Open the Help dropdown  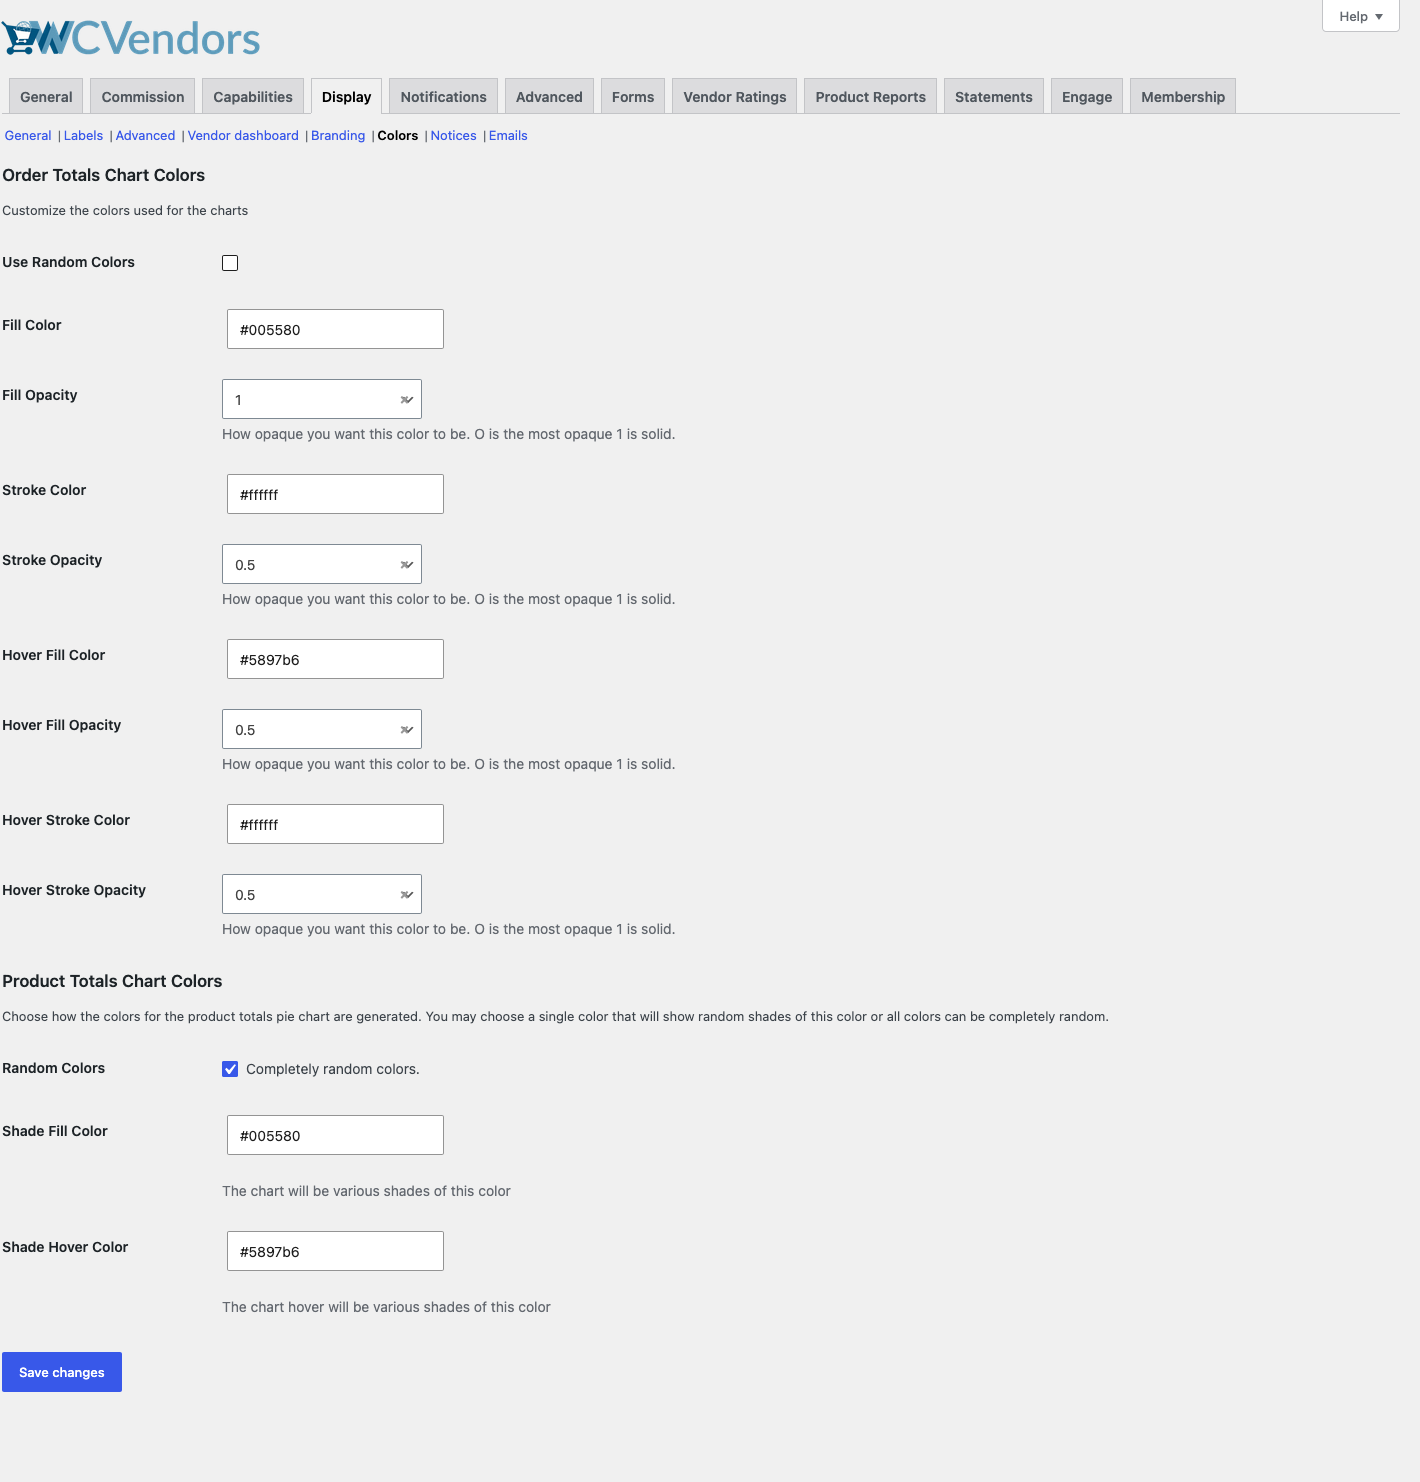pos(1360,16)
